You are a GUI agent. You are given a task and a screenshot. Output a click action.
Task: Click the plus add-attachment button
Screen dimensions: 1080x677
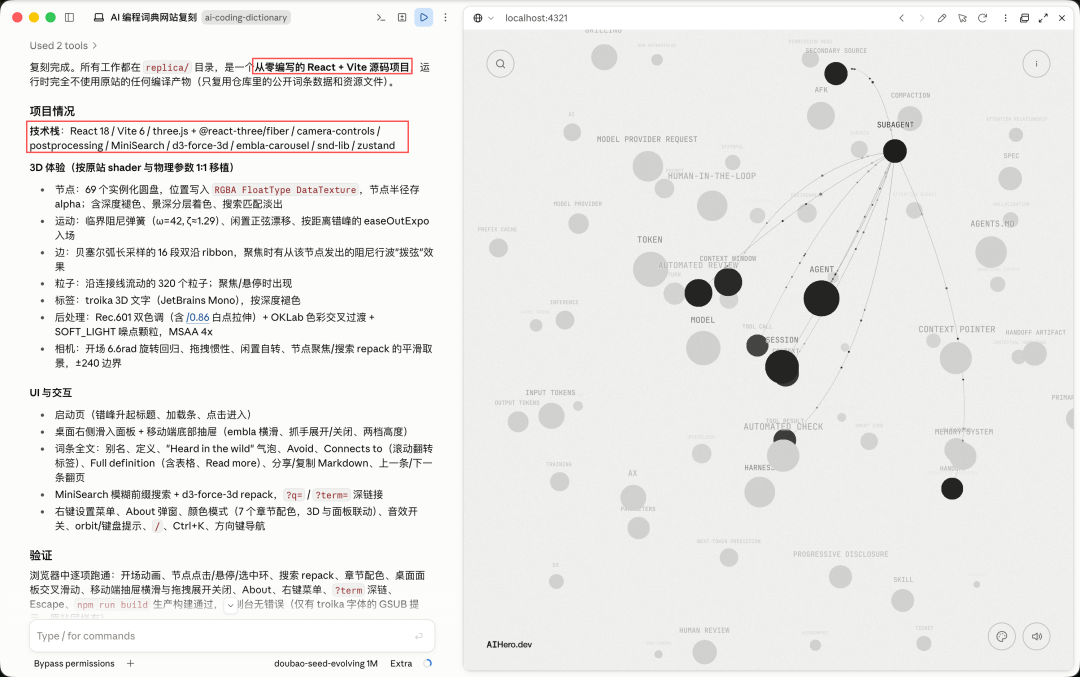131,663
